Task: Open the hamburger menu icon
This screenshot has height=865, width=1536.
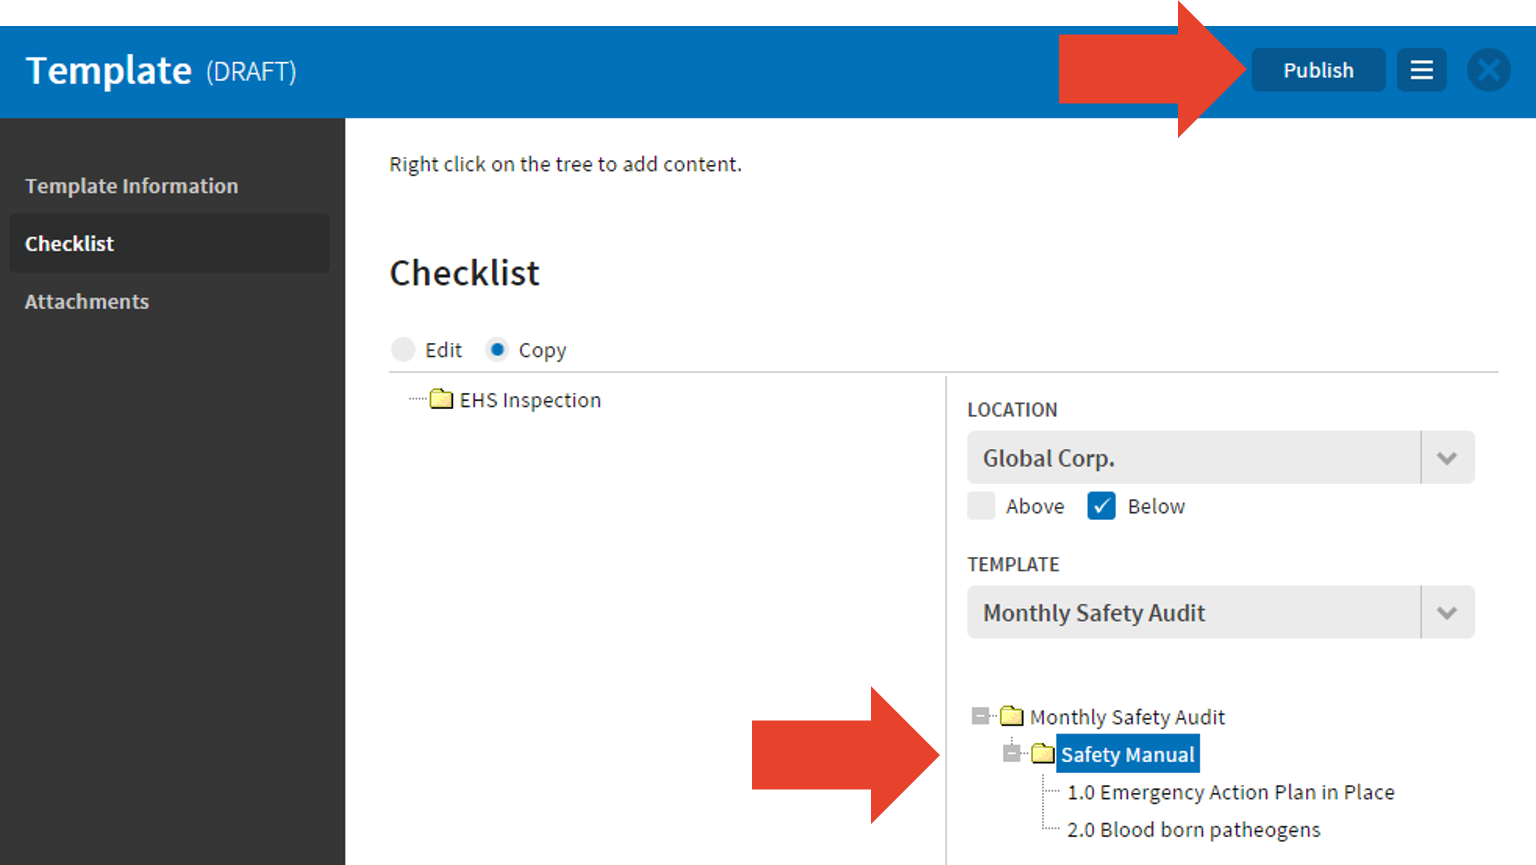Action: [x=1421, y=70]
